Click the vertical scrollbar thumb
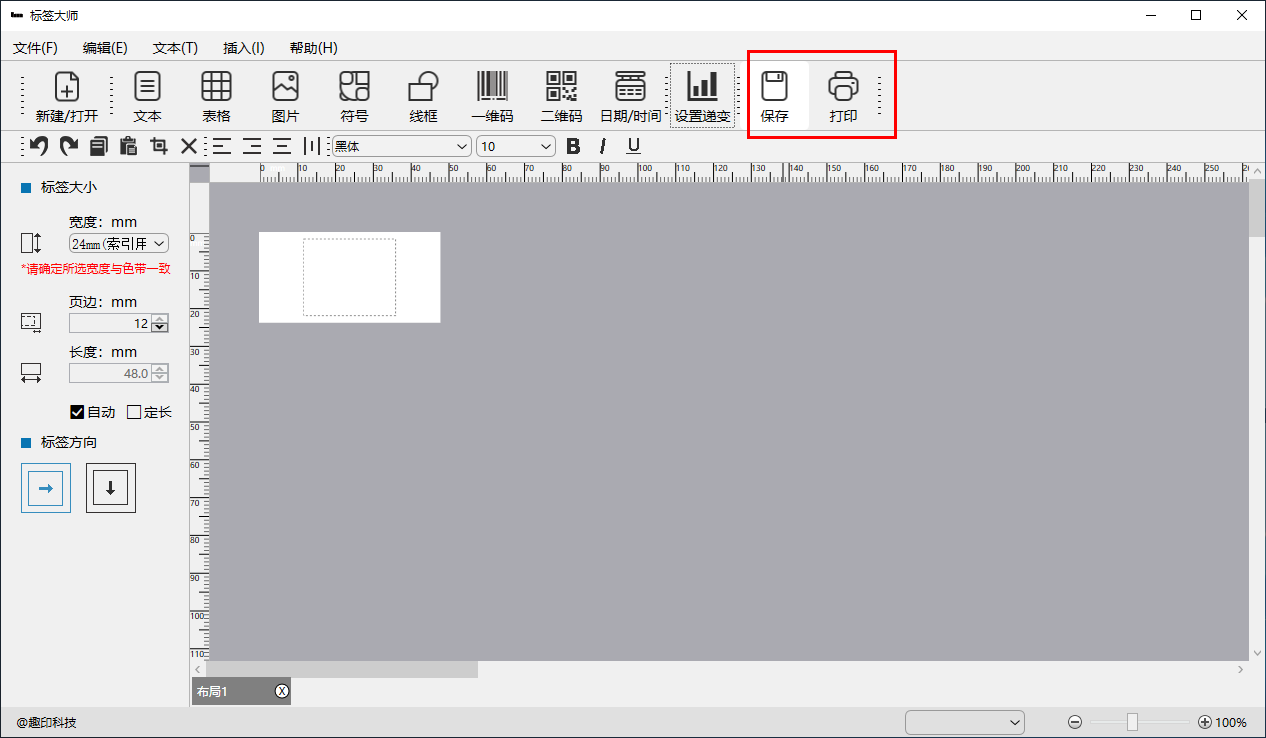The image size is (1266, 738). point(1257,209)
